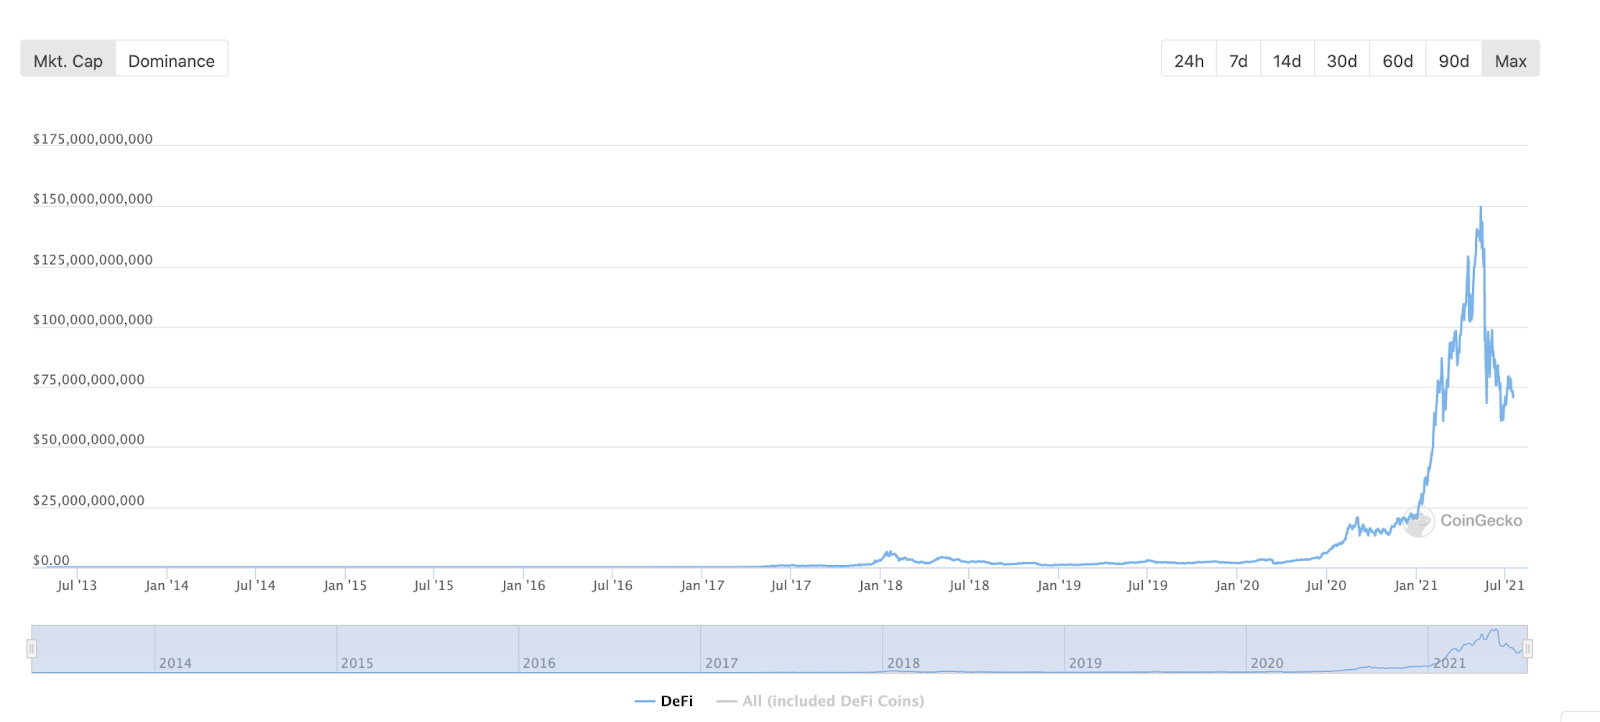This screenshot has height=722, width=1600.
Task: Show the 30d chart range
Action: pos(1342,60)
